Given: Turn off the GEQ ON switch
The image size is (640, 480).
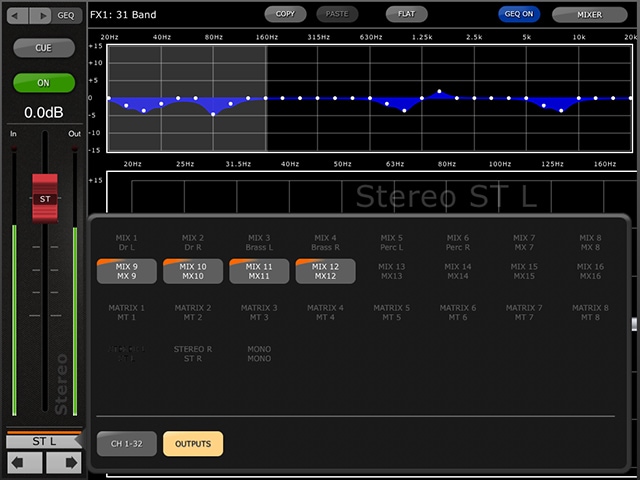Looking at the screenshot, I should pos(518,15).
